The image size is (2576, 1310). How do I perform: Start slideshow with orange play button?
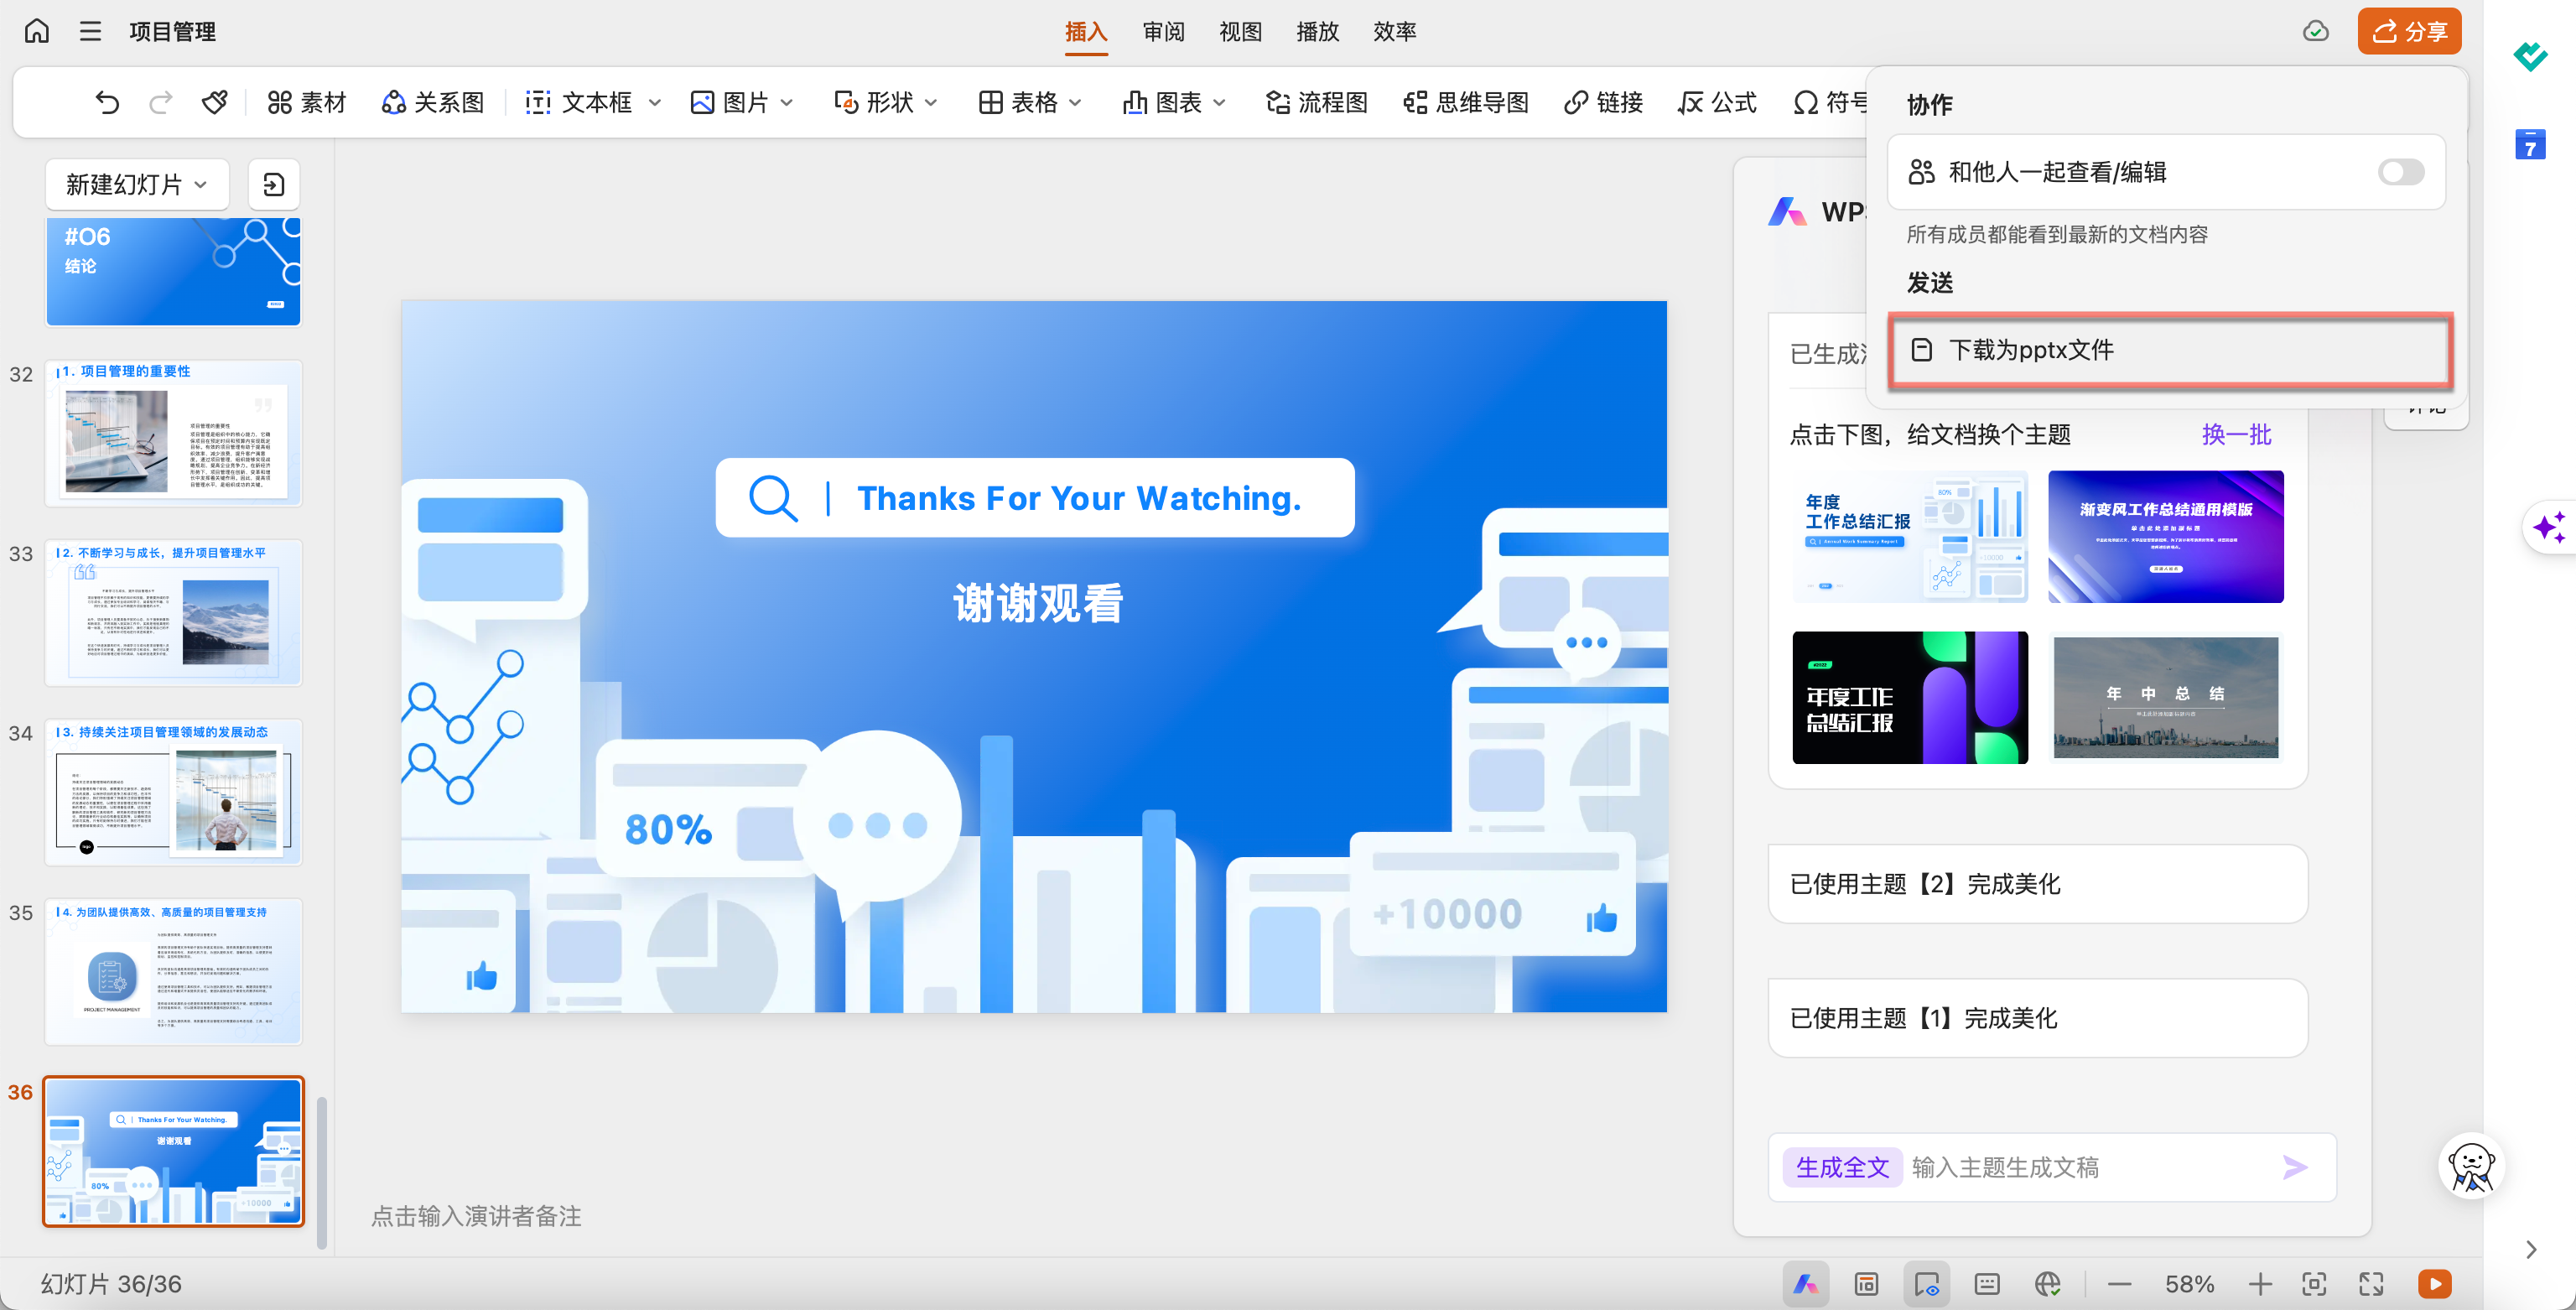coord(2435,1284)
